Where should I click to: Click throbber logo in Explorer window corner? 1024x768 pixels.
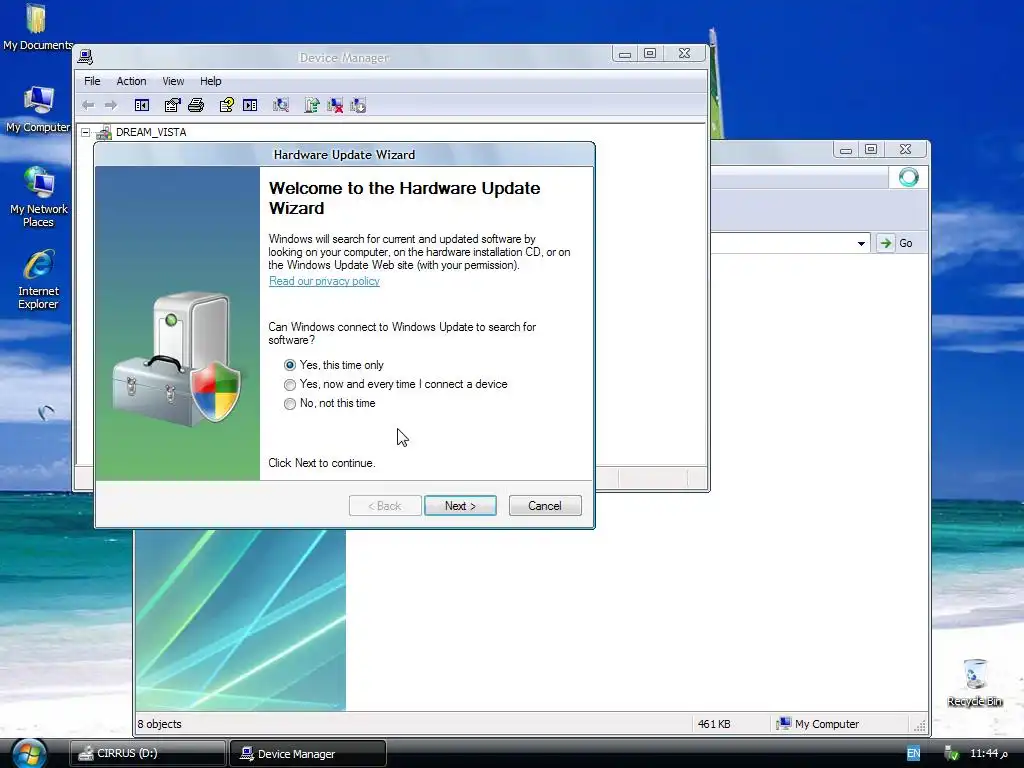point(908,177)
